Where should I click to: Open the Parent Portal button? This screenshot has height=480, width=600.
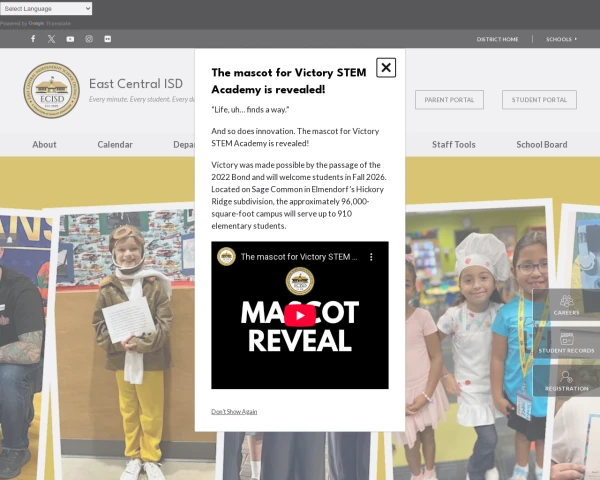click(x=449, y=100)
